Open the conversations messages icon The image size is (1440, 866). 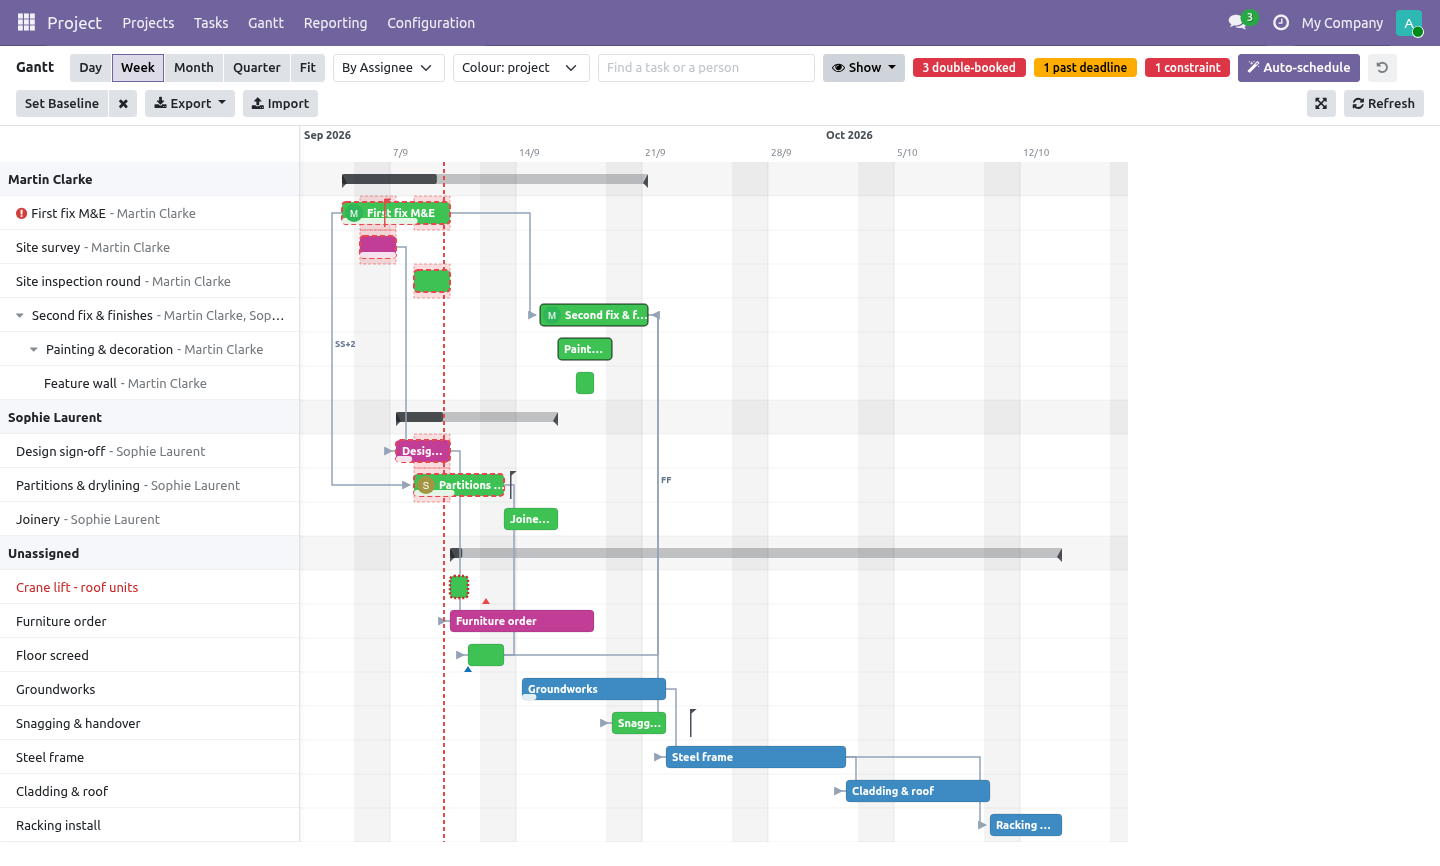coord(1237,22)
